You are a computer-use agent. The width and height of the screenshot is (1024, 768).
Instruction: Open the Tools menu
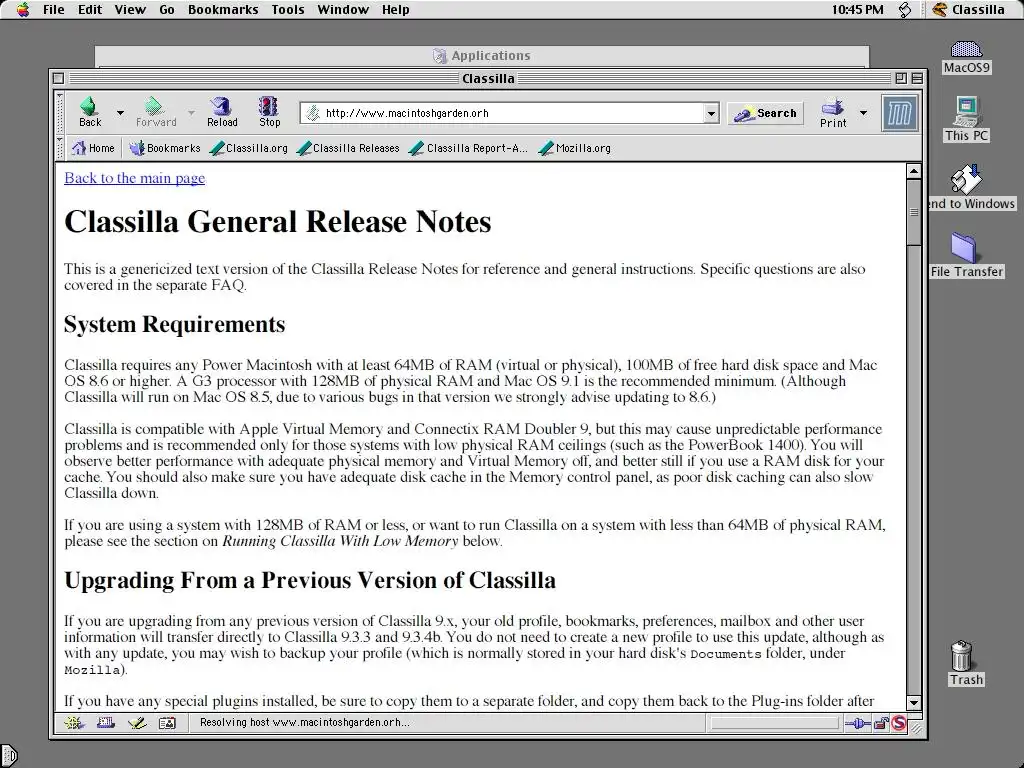[x=288, y=10]
